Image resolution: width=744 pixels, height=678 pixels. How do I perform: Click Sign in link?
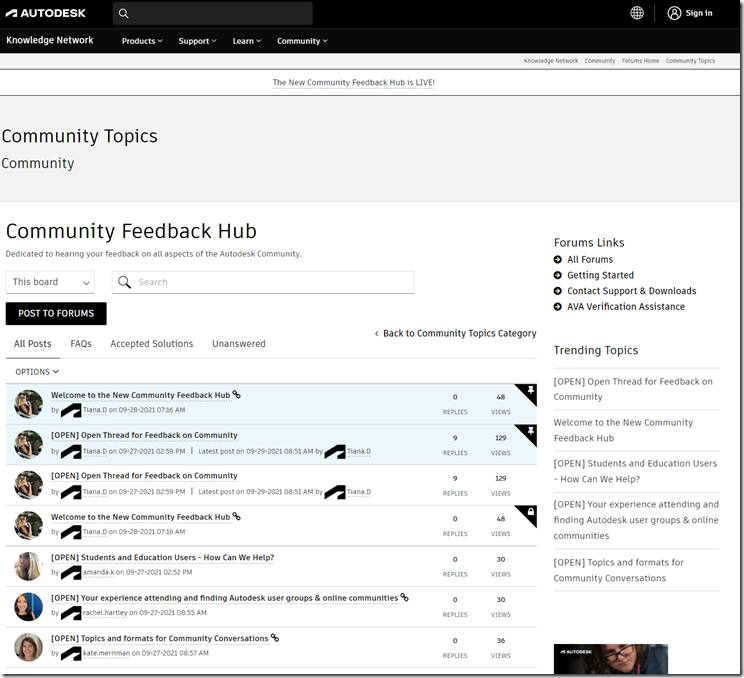(699, 13)
